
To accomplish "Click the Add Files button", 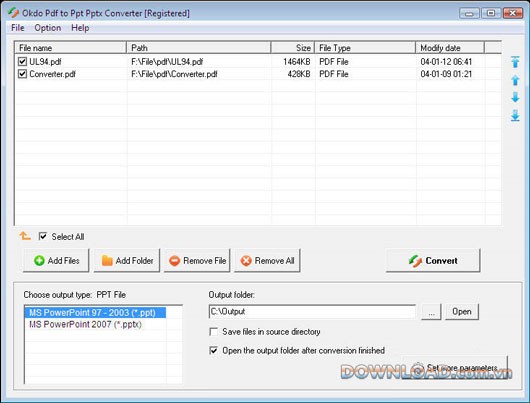I will point(56,261).
